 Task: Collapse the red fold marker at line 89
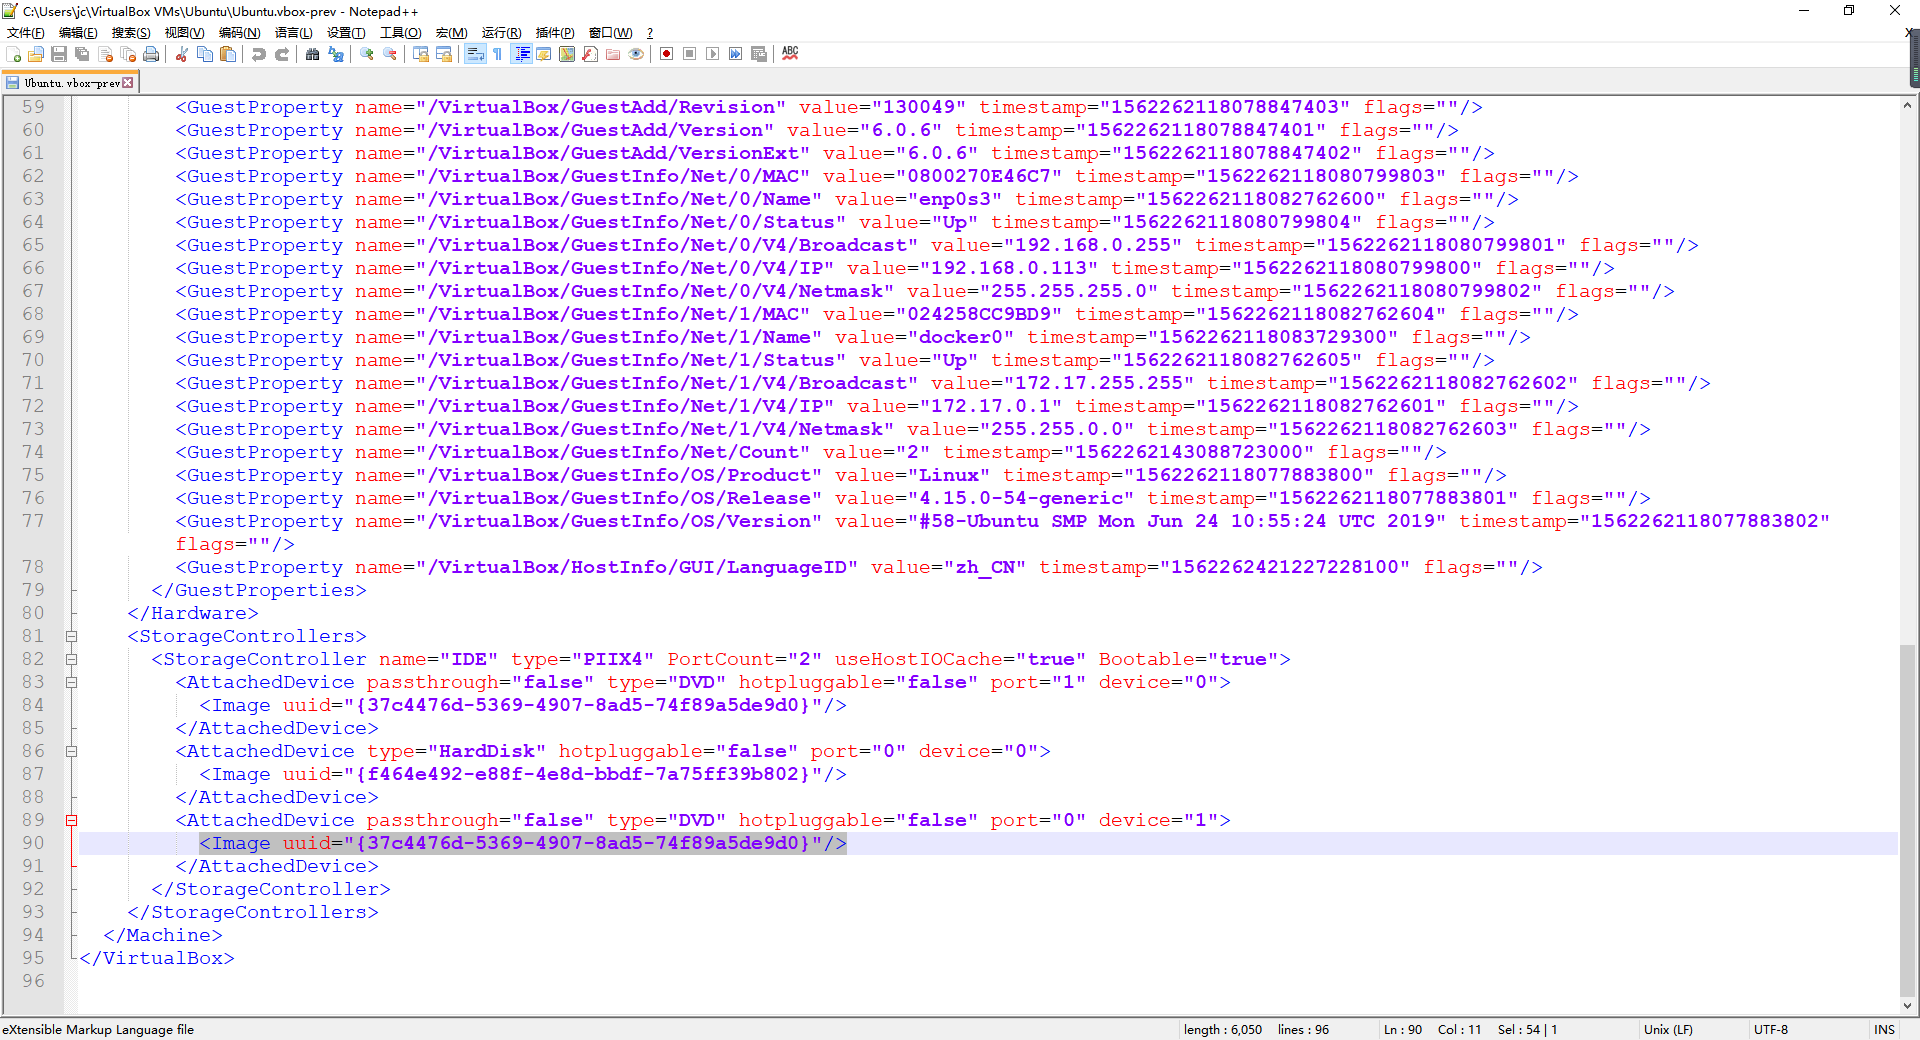click(x=71, y=820)
